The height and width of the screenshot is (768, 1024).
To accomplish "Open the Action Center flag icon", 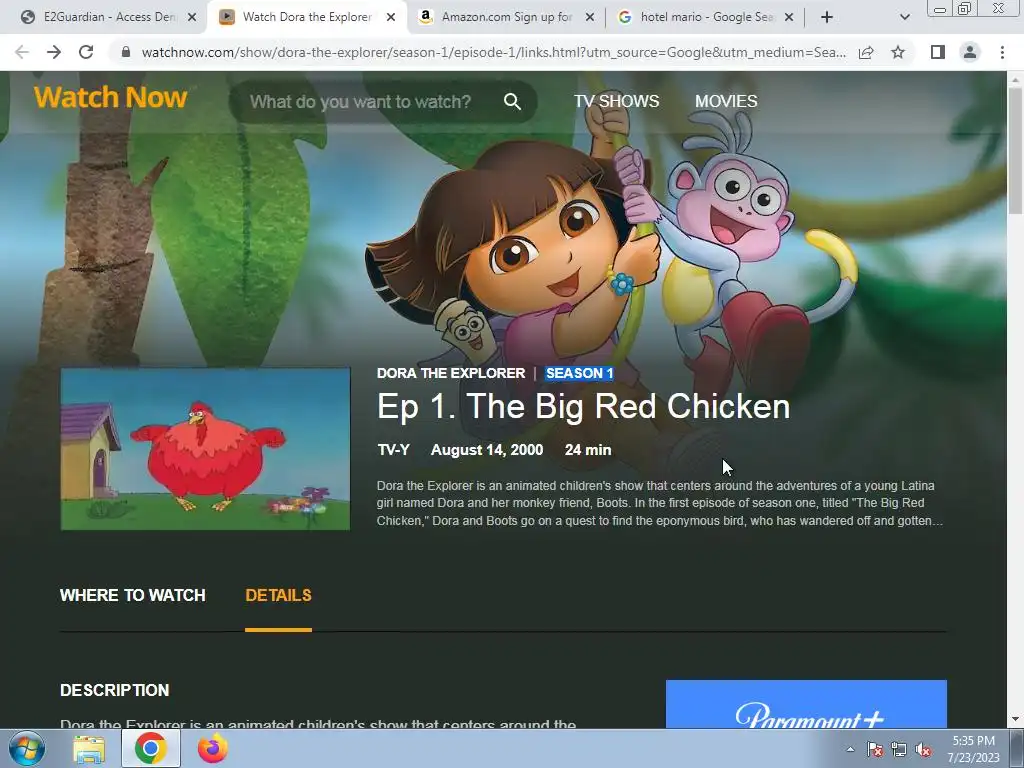I will (x=875, y=749).
